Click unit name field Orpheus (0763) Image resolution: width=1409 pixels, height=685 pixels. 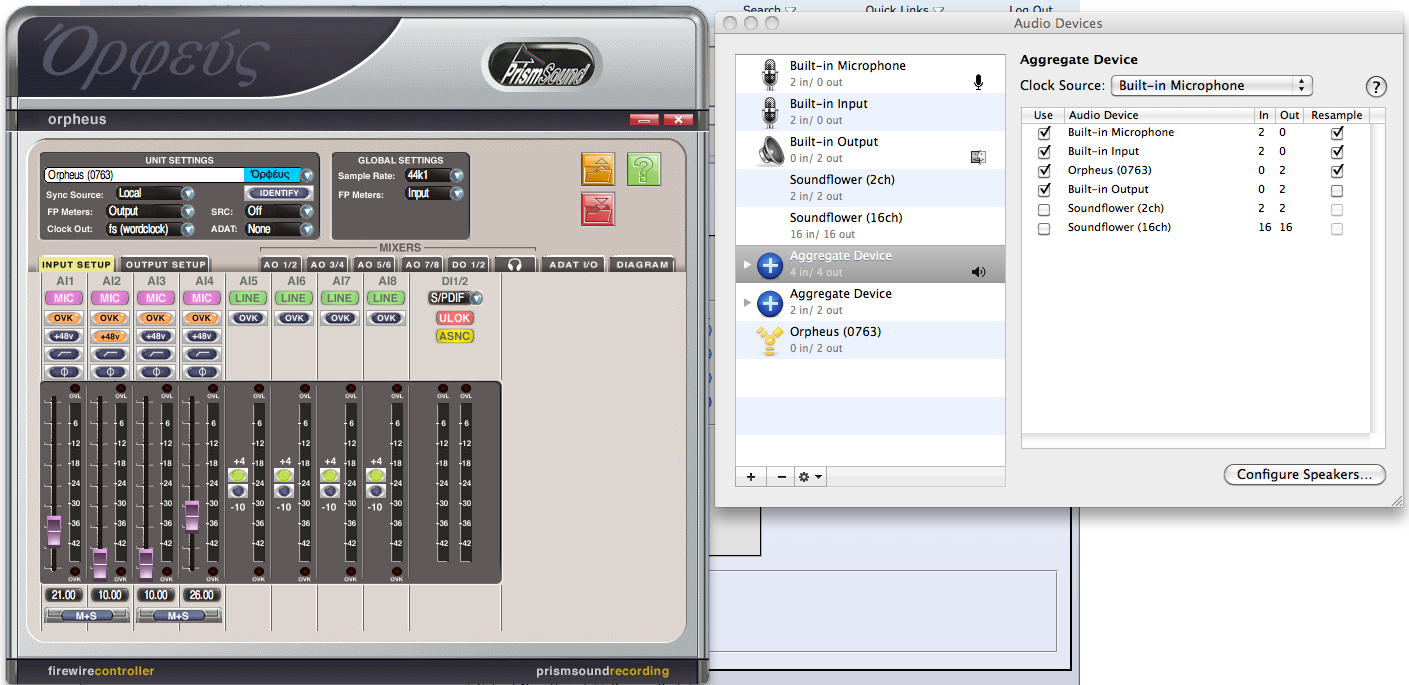point(145,175)
